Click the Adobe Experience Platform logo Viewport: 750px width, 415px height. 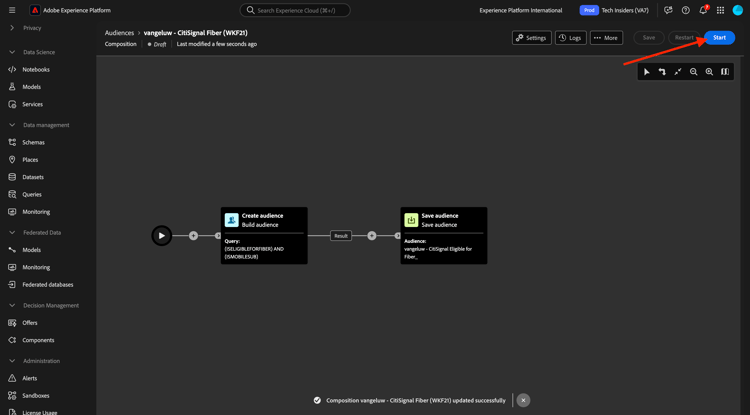[x=34, y=10]
